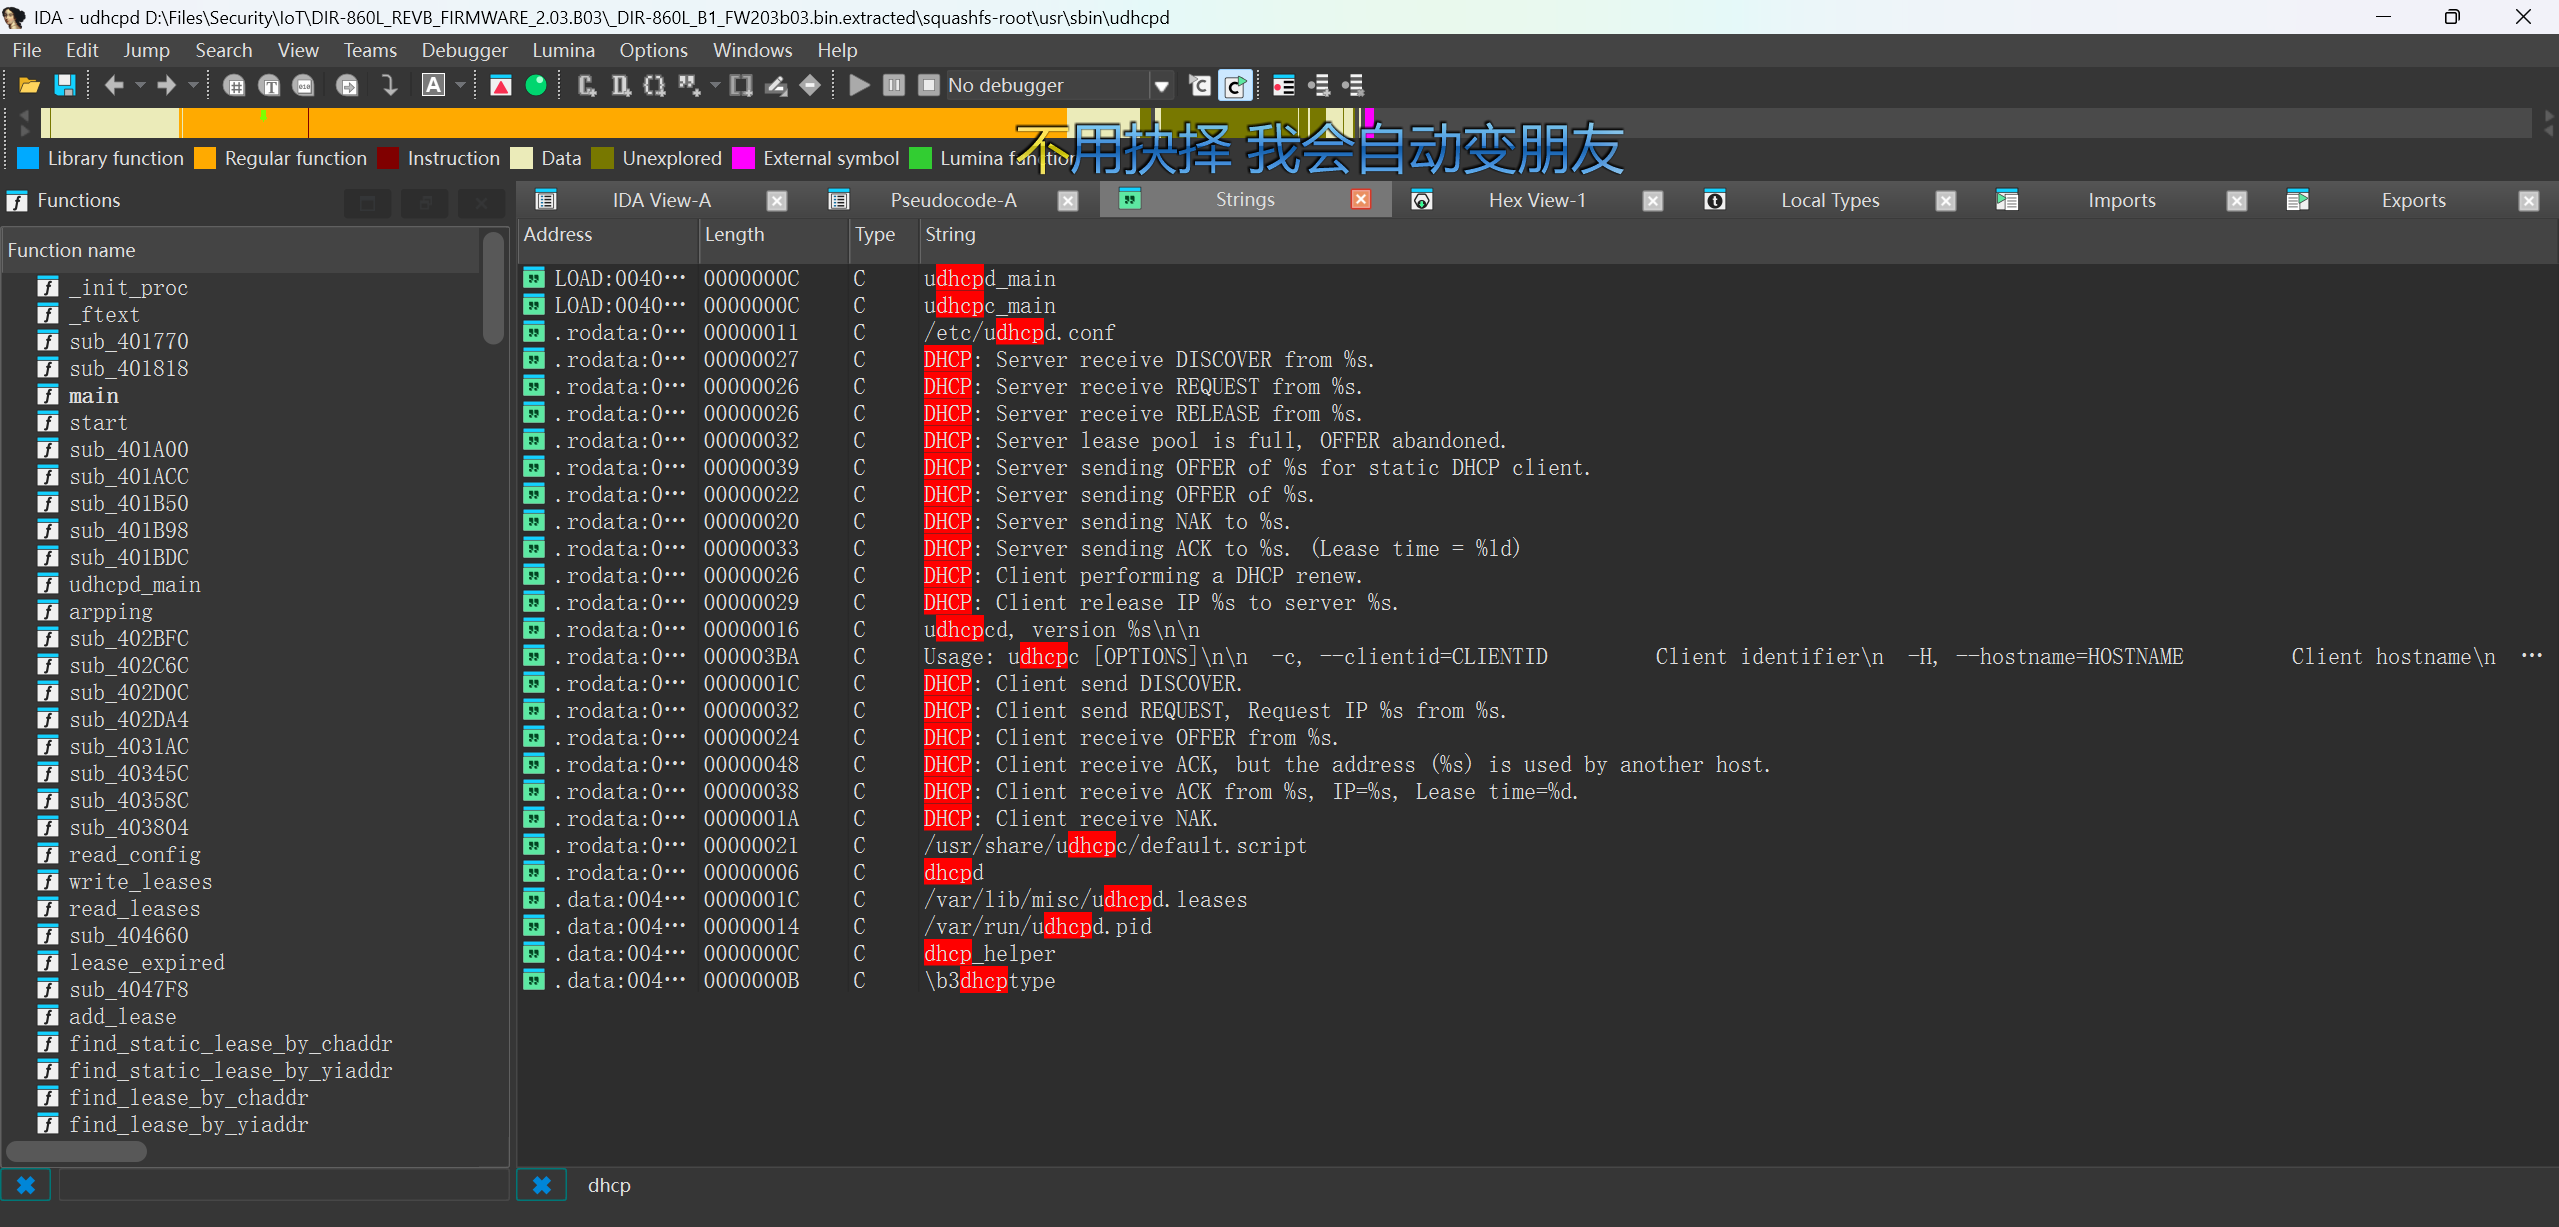
Task: Open the File menu
Action: pyautogui.click(x=26, y=50)
